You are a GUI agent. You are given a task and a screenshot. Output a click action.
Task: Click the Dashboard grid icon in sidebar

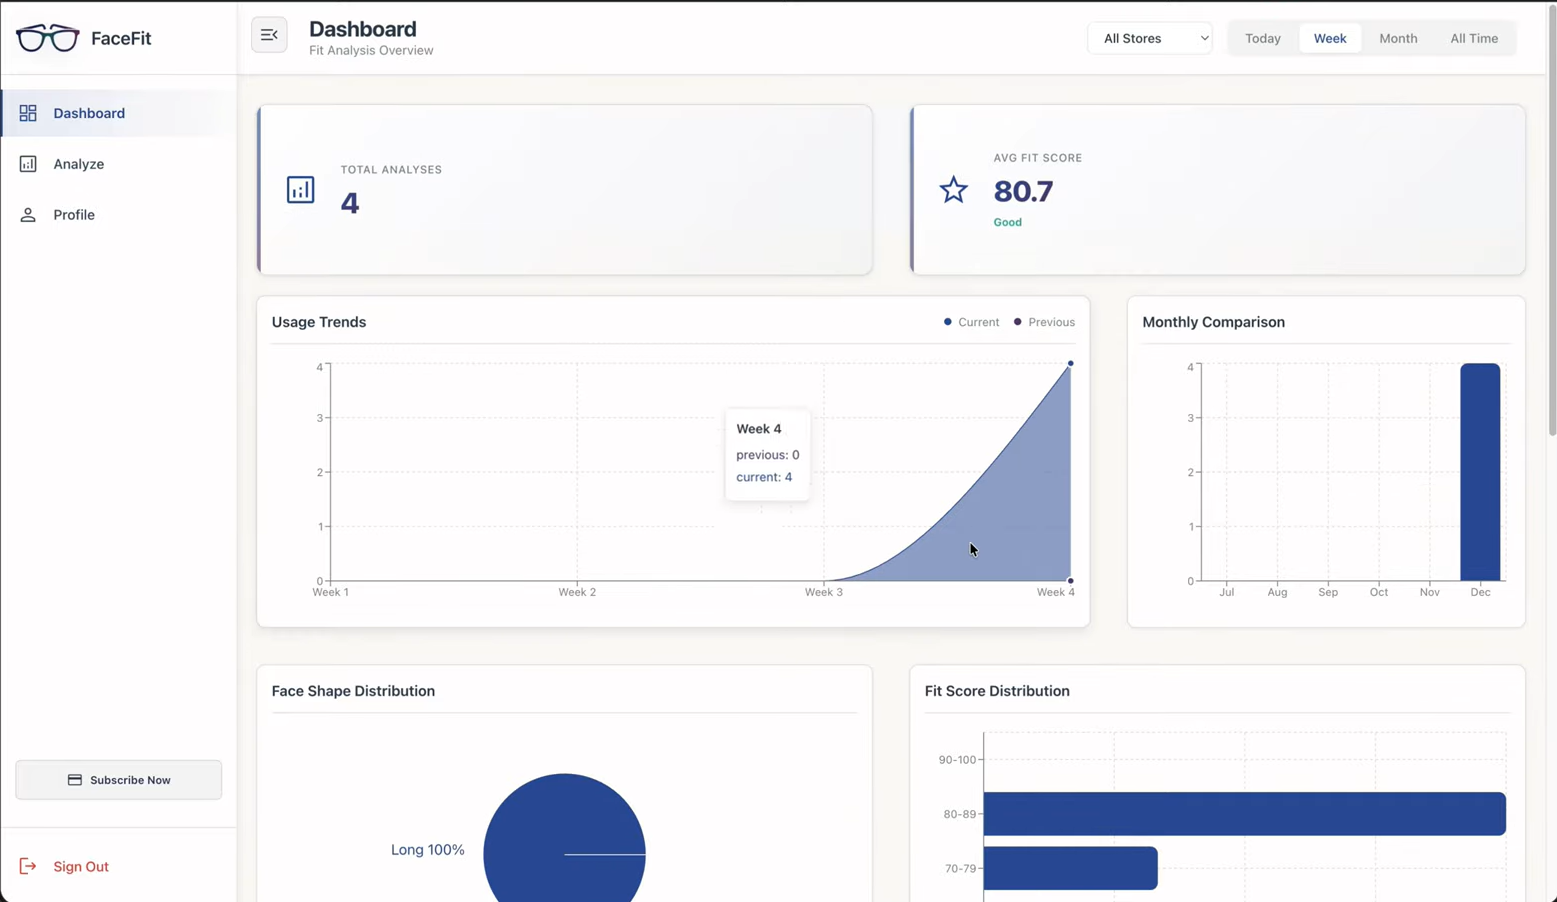pos(28,113)
